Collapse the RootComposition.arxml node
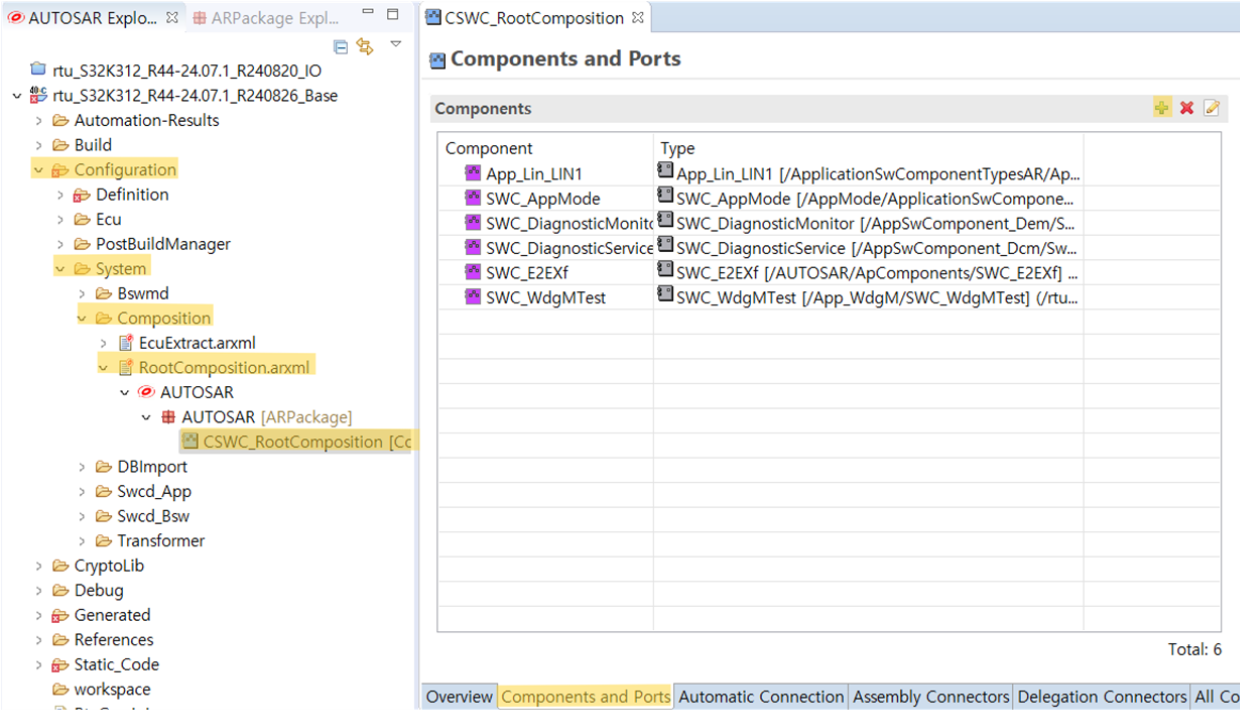The image size is (1241, 711). click(x=104, y=368)
